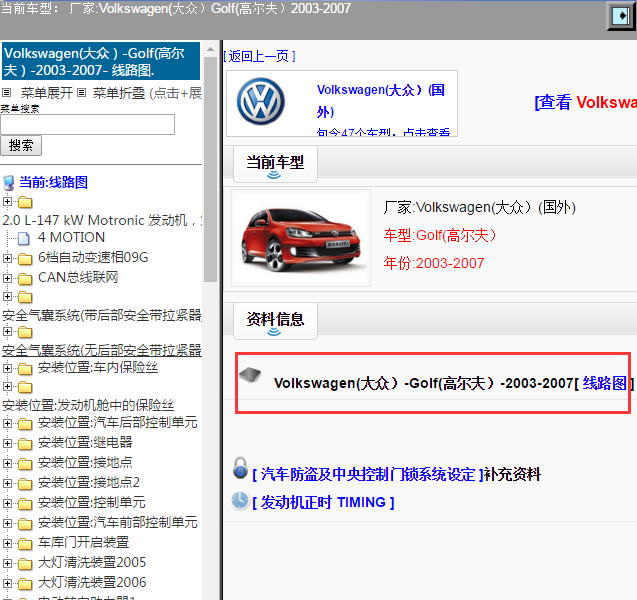The image size is (637, 600).
Task: Click 车型:Golf(高尔夫) red text
Action: pyautogui.click(x=440, y=235)
